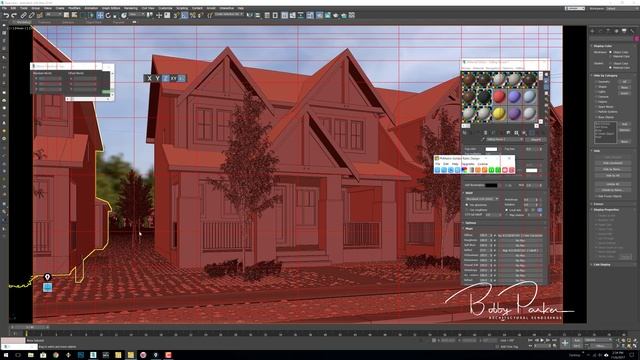Expand the Options rollout in Material Editor

tap(470, 223)
